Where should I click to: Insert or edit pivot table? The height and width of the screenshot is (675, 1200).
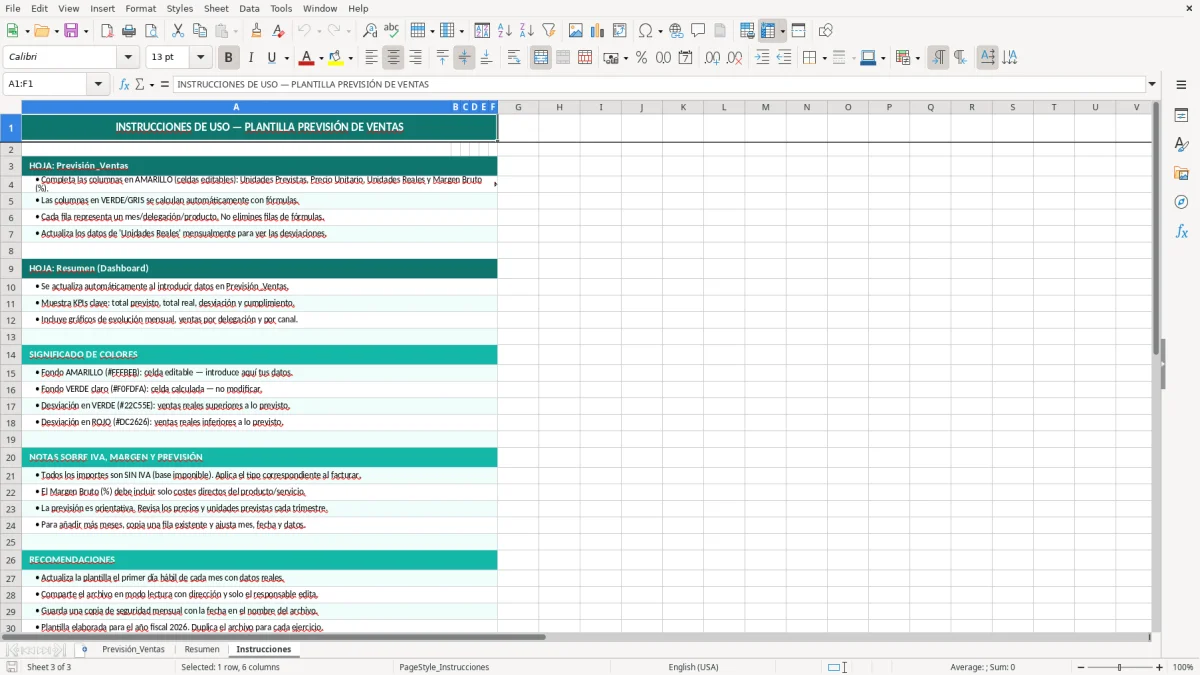click(x=620, y=31)
